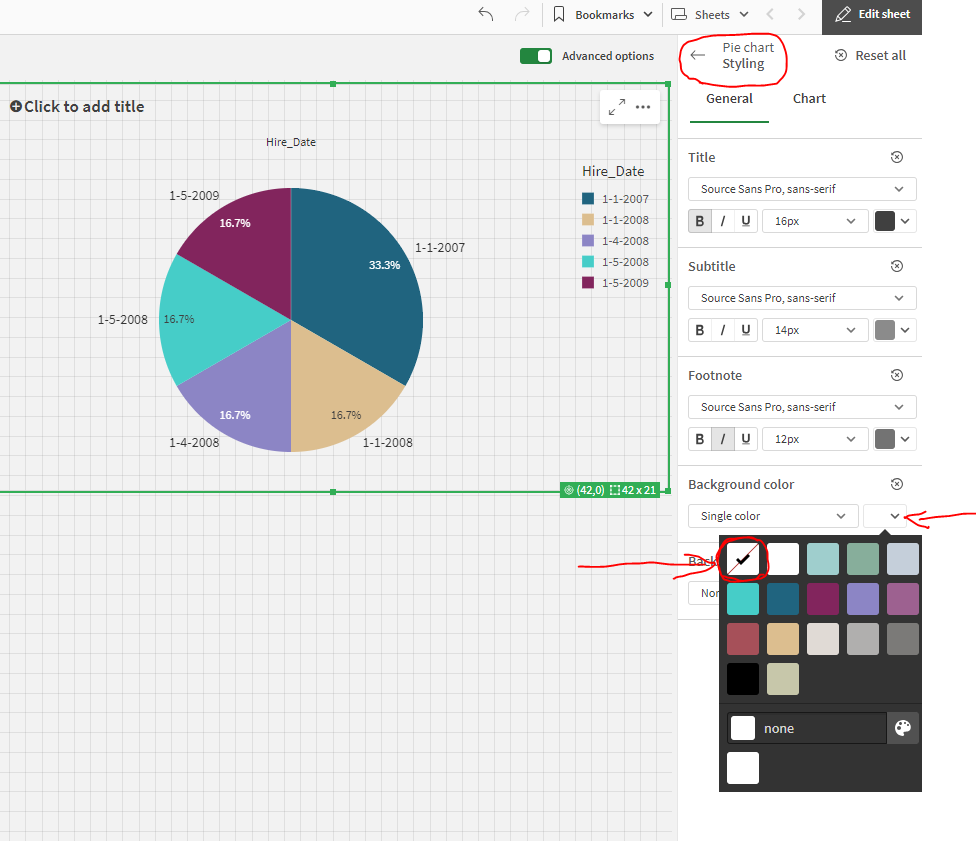Viewport: 976px width, 841px height.
Task: Enable bold formatting for the Subtitle
Action: click(699, 330)
